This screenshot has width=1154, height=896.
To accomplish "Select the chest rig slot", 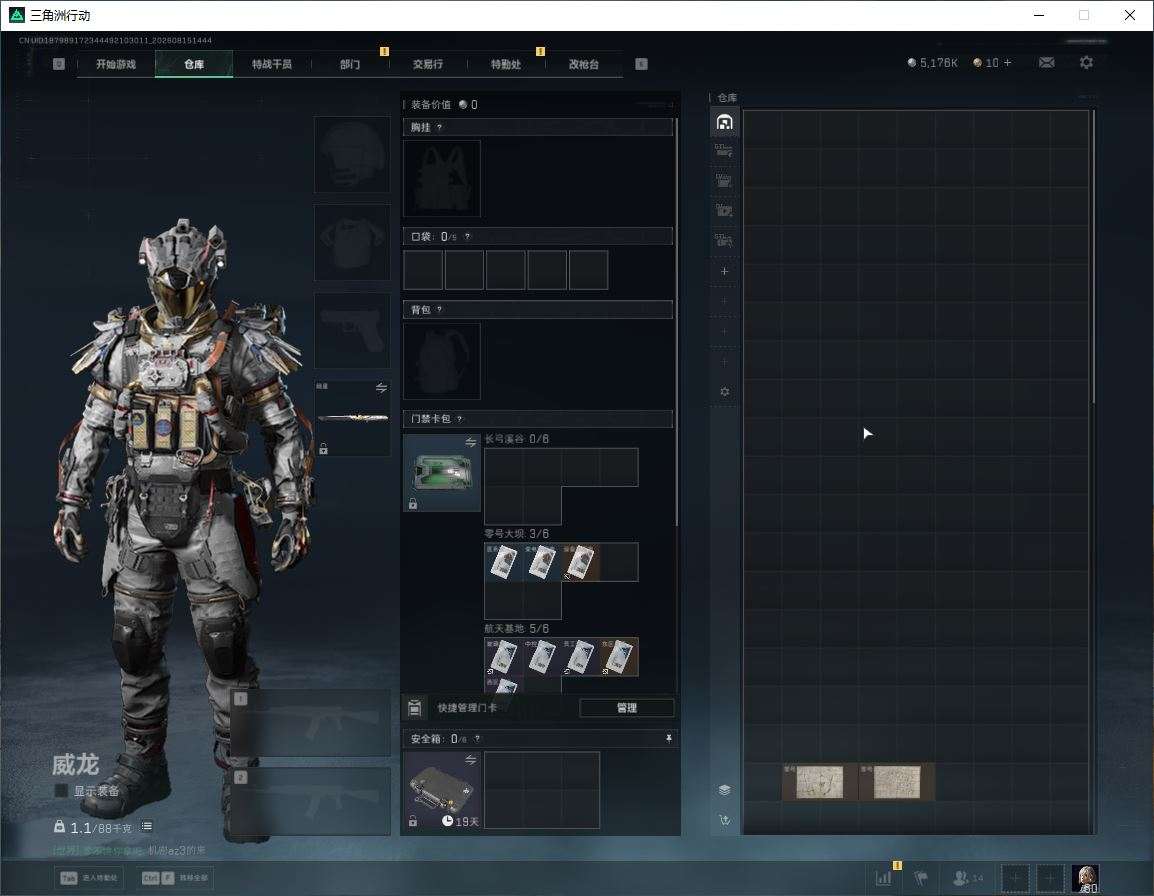I will (x=442, y=178).
